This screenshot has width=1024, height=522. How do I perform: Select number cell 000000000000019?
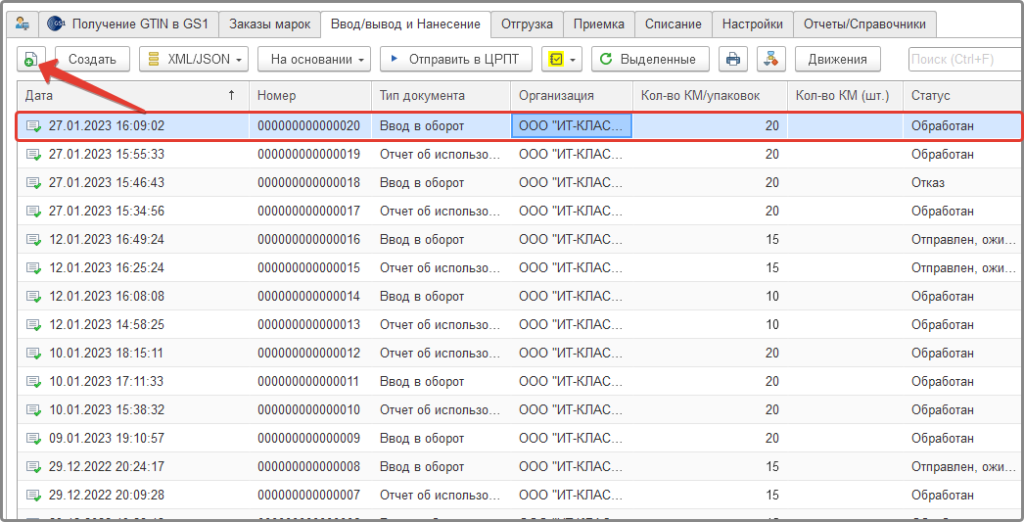(x=309, y=154)
